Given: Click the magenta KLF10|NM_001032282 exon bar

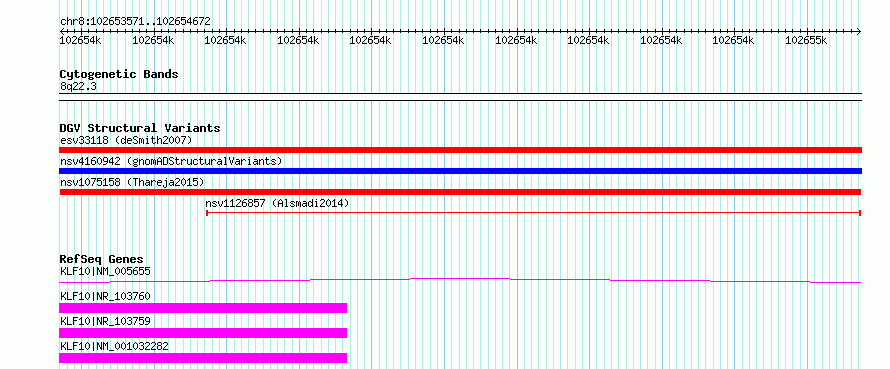Looking at the screenshot, I should pos(203,358).
